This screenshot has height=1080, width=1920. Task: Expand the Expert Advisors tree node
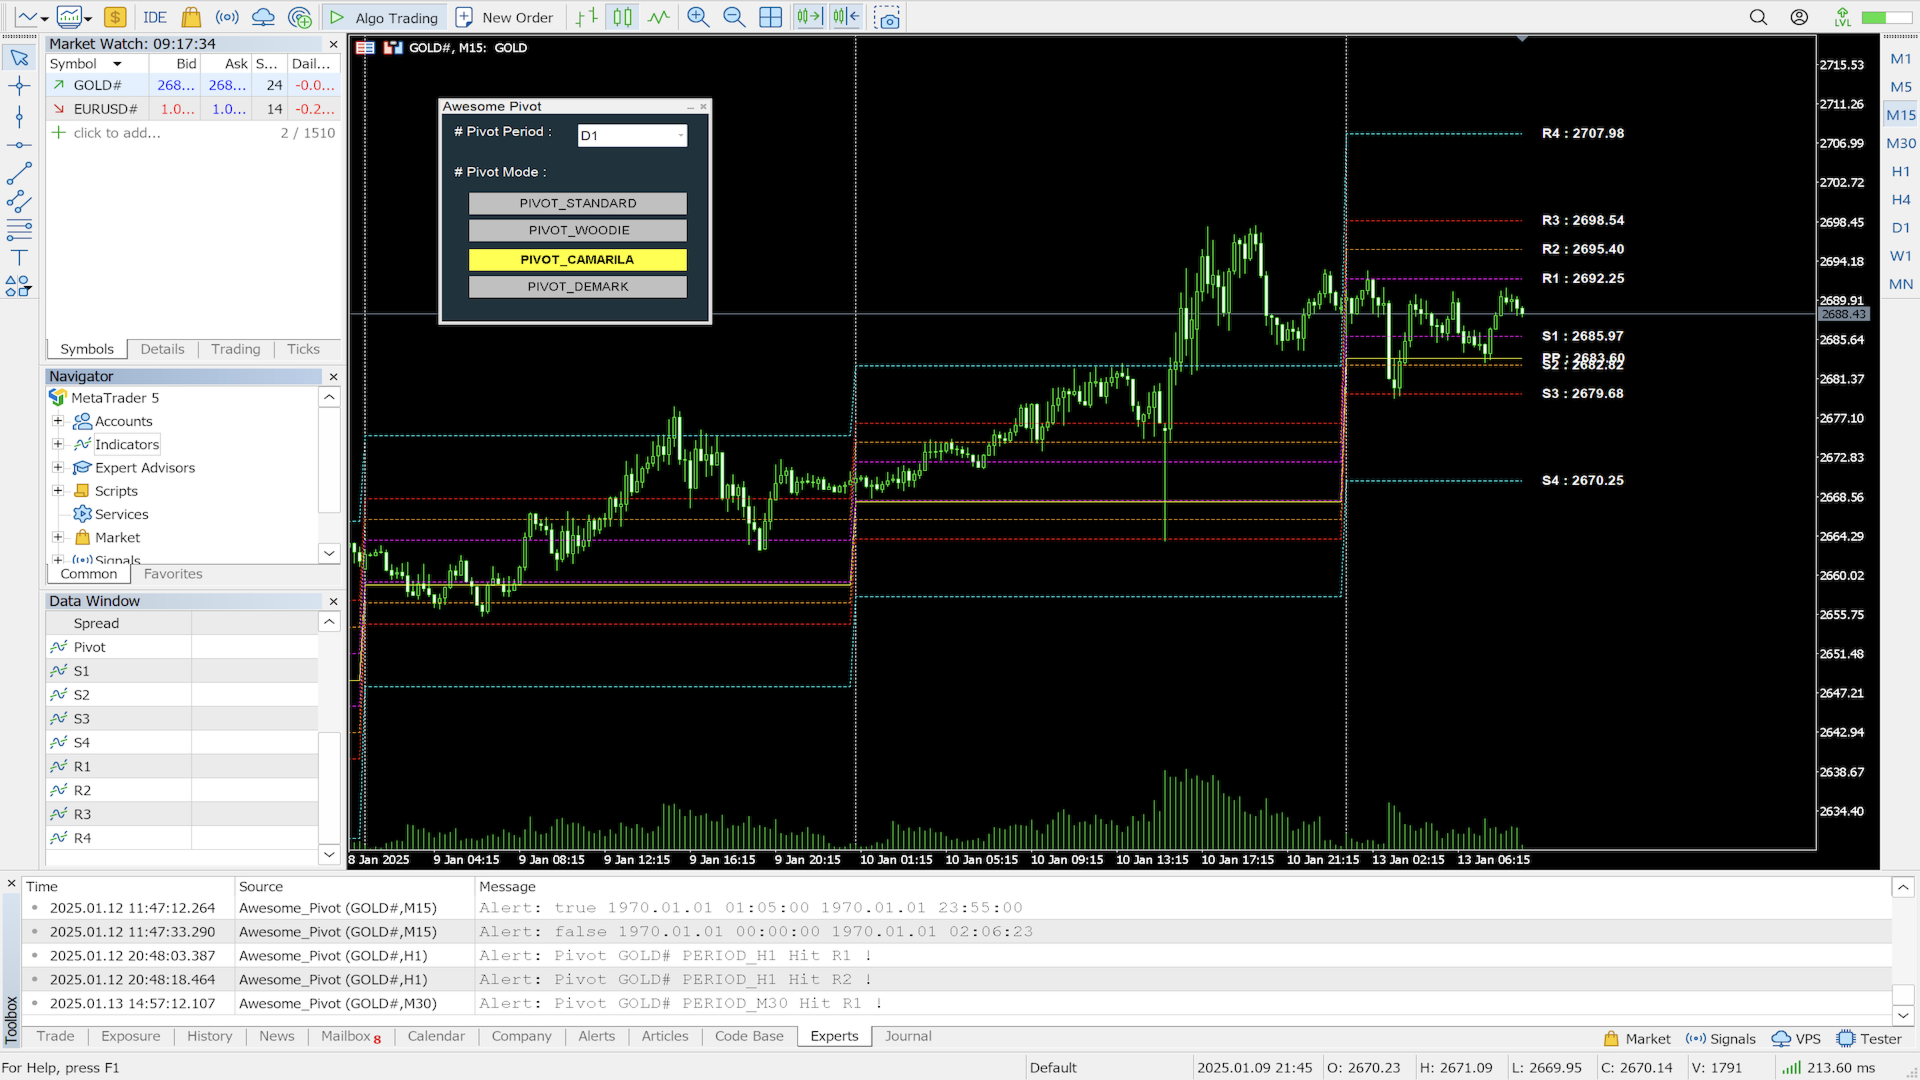pyautogui.click(x=58, y=467)
